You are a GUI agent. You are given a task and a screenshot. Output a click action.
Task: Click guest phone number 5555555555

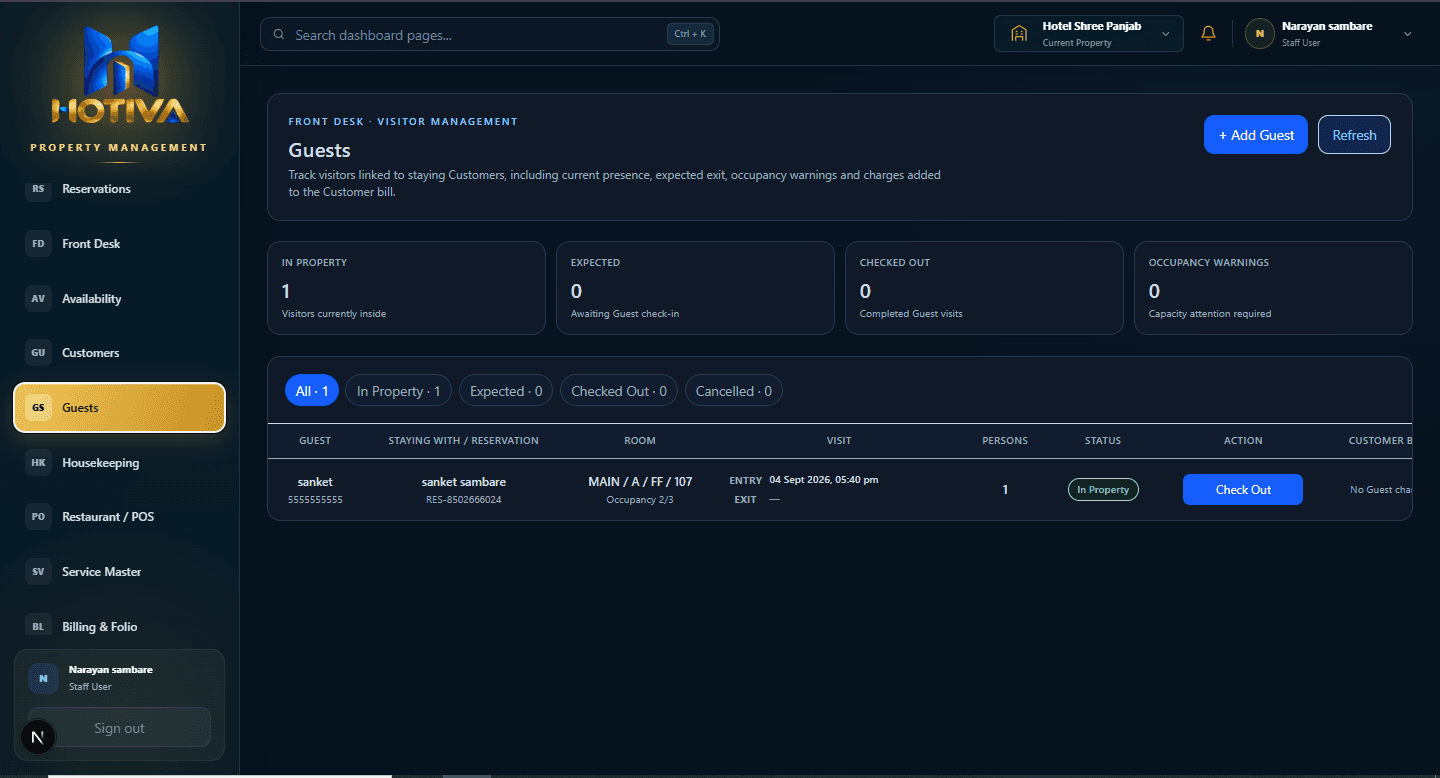(x=315, y=500)
